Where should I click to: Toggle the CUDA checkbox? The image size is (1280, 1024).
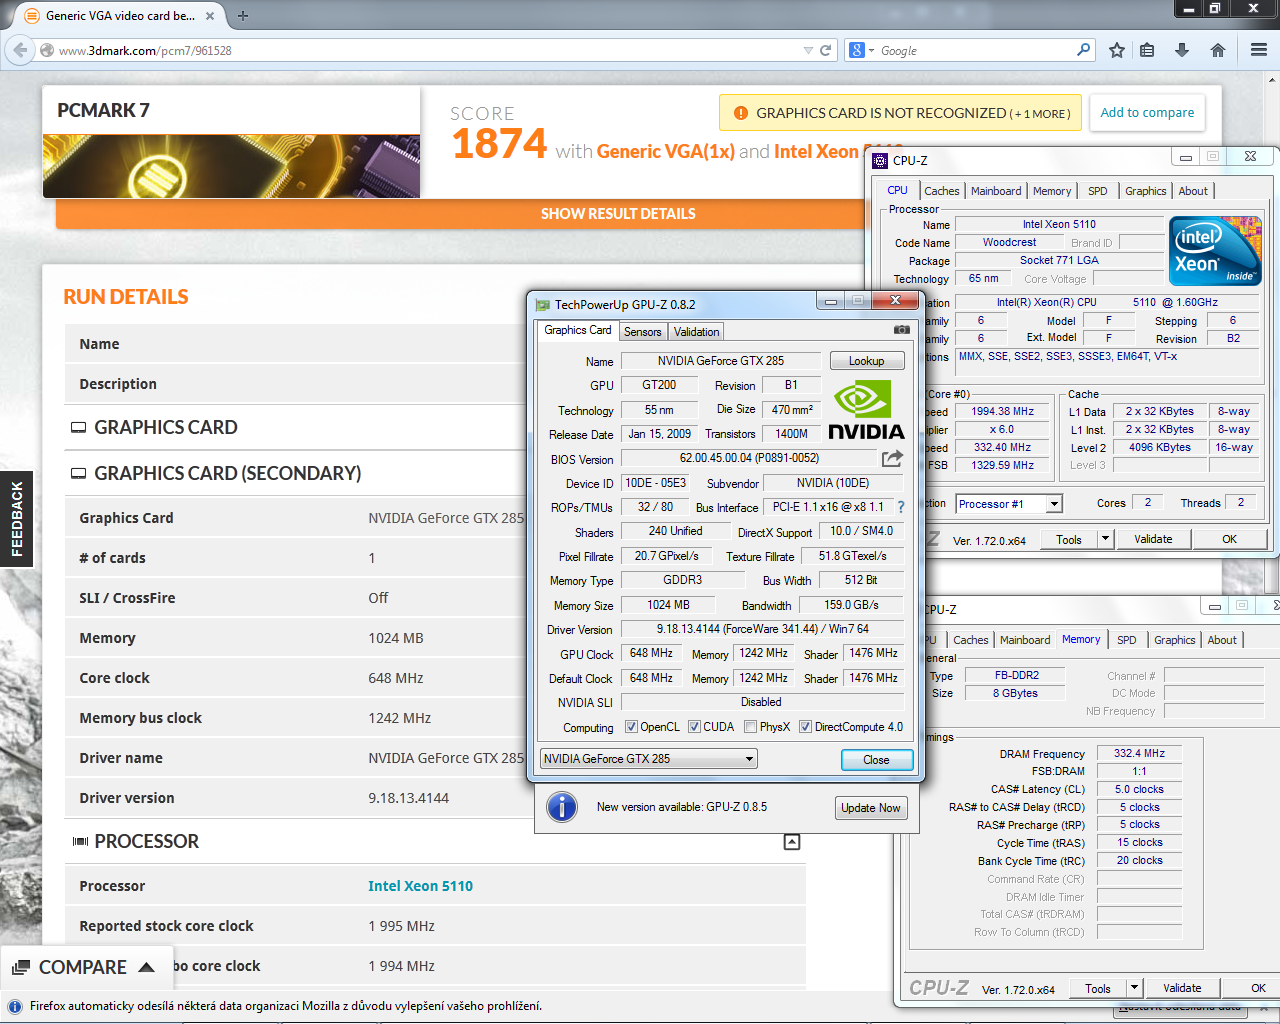tap(694, 727)
